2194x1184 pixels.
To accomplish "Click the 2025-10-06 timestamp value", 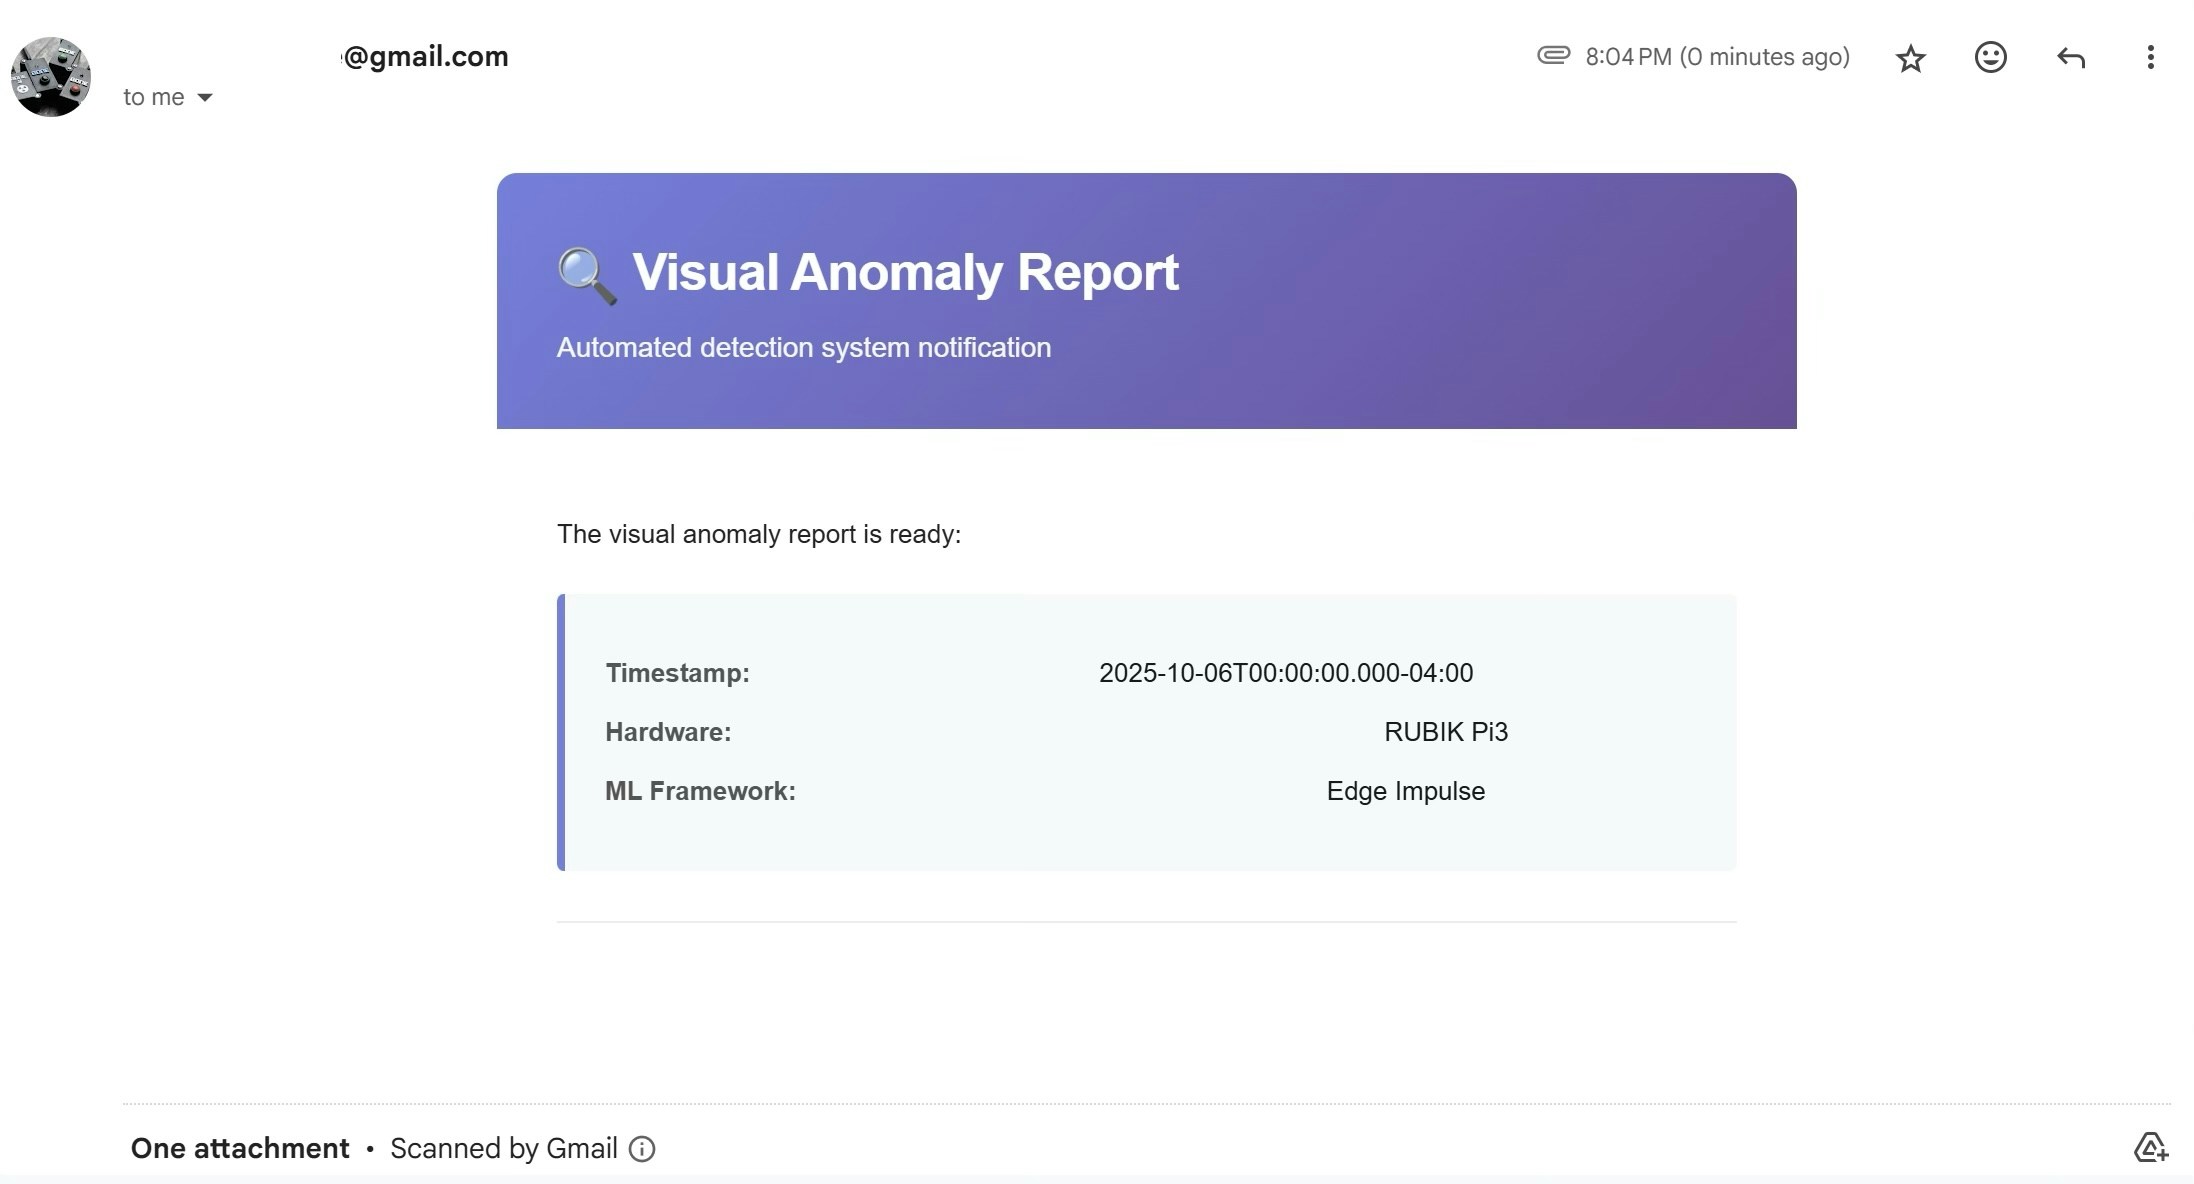I will coord(1285,673).
